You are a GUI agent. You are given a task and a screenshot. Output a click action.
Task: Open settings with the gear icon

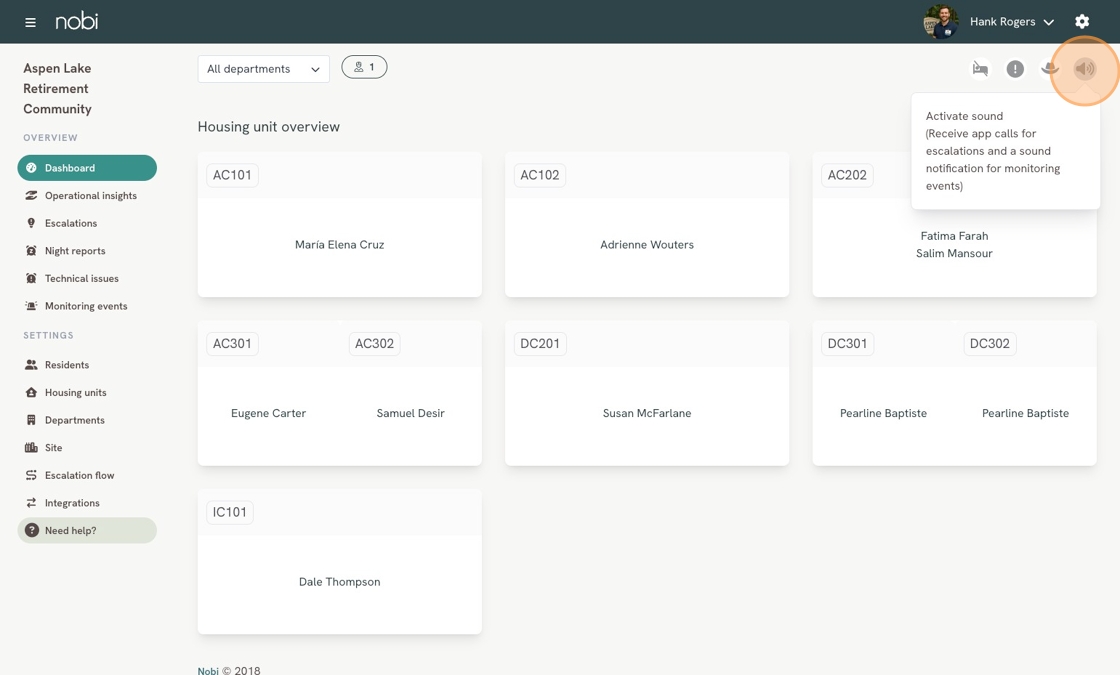click(x=1082, y=21)
